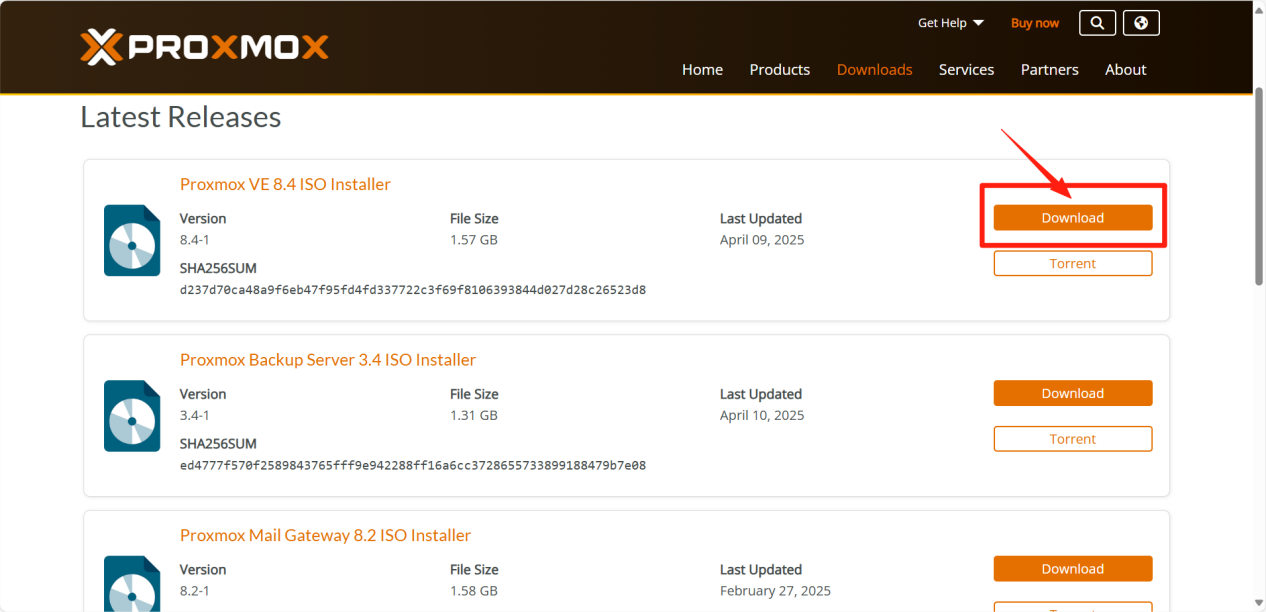Download the Proxmox VE 8.4 ISO Installer
The width and height of the screenshot is (1266, 612).
coord(1073,218)
